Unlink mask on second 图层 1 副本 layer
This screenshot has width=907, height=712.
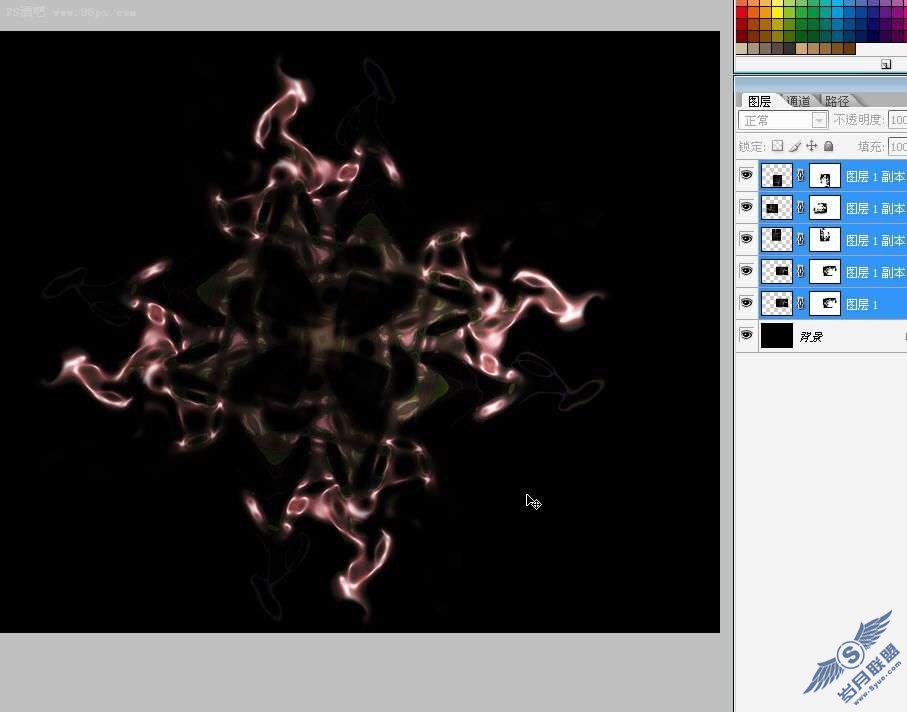(801, 208)
